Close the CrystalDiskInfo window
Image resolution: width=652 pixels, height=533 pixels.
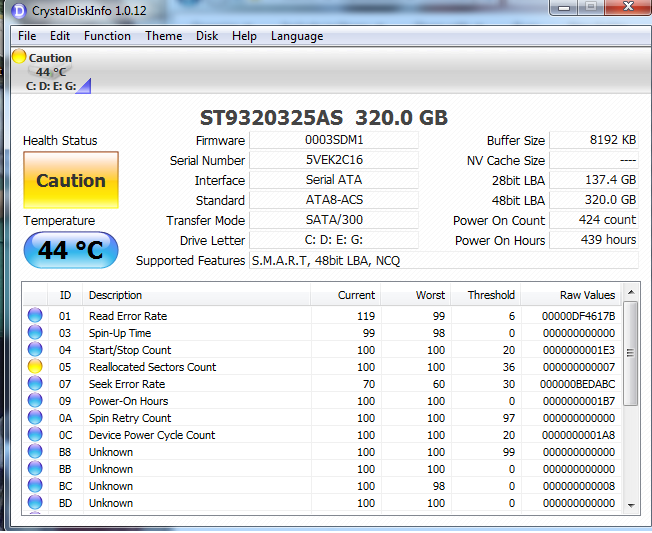click(x=628, y=7)
